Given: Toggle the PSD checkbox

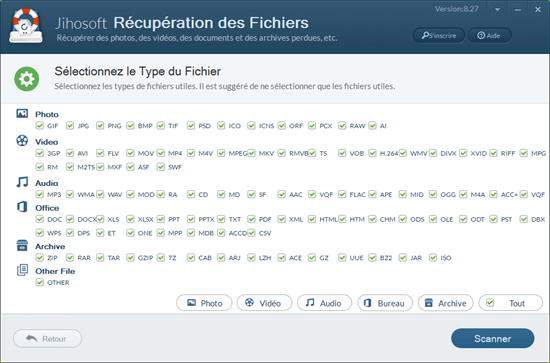Looking at the screenshot, I should pos(191,126).
